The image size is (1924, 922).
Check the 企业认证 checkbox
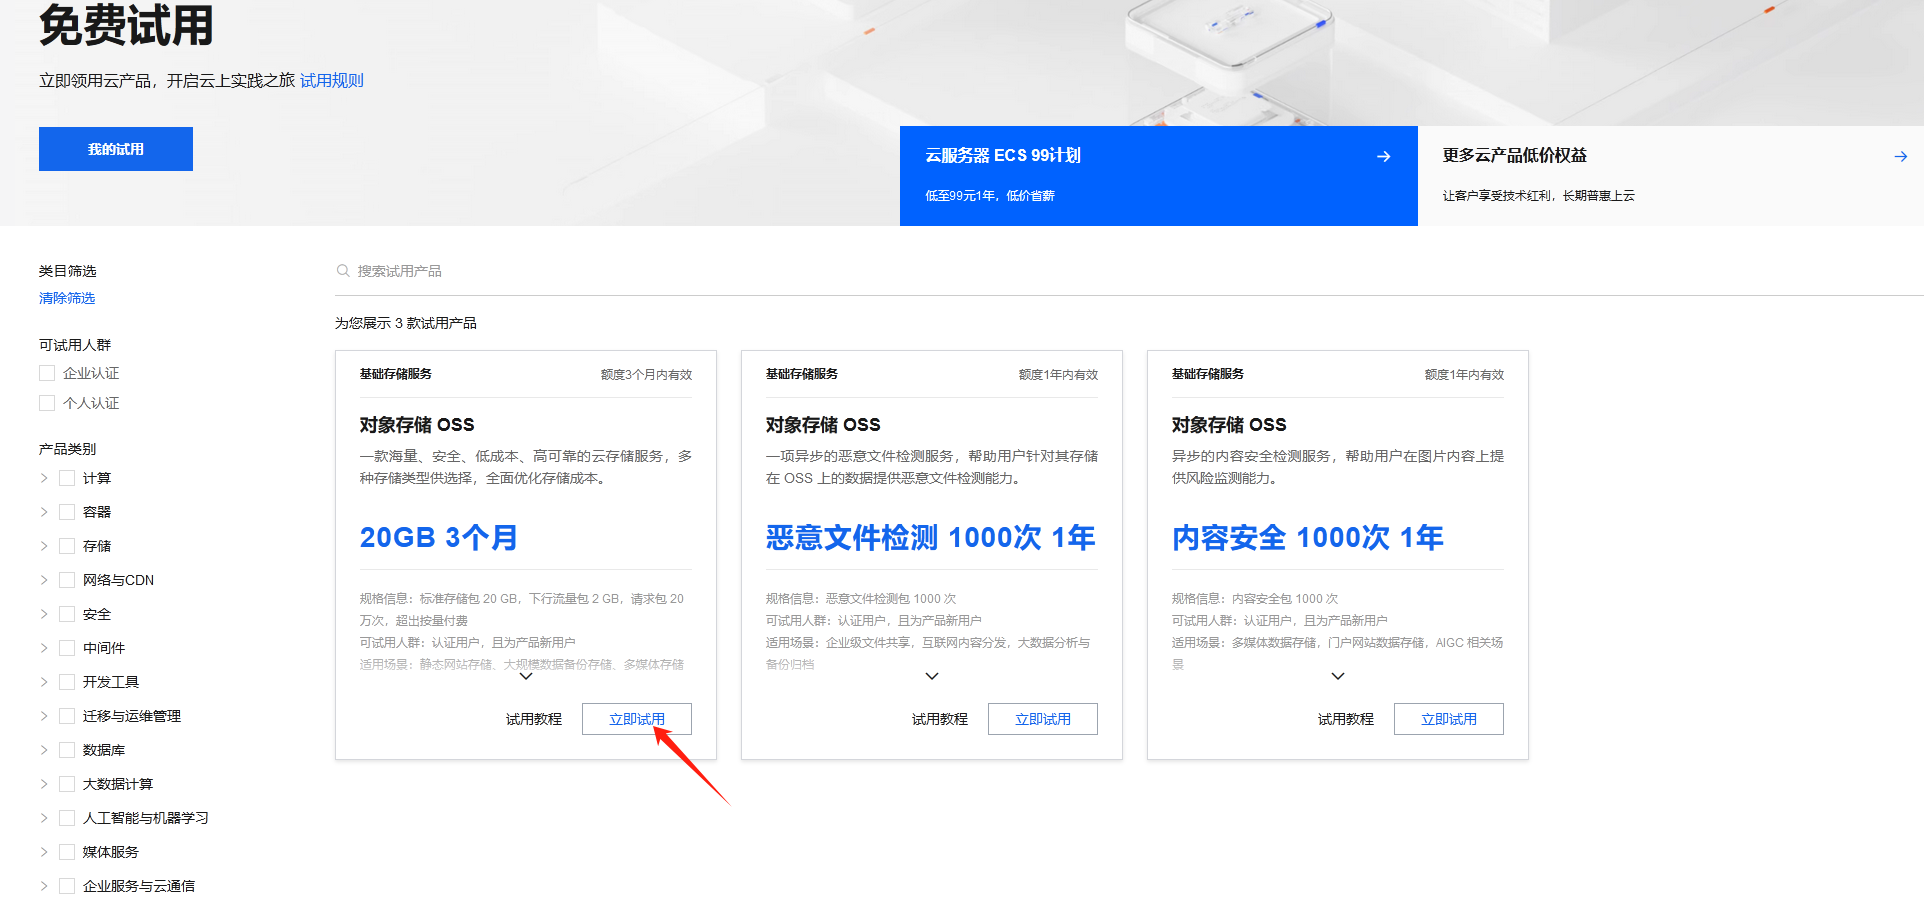(x=47, y=373)
